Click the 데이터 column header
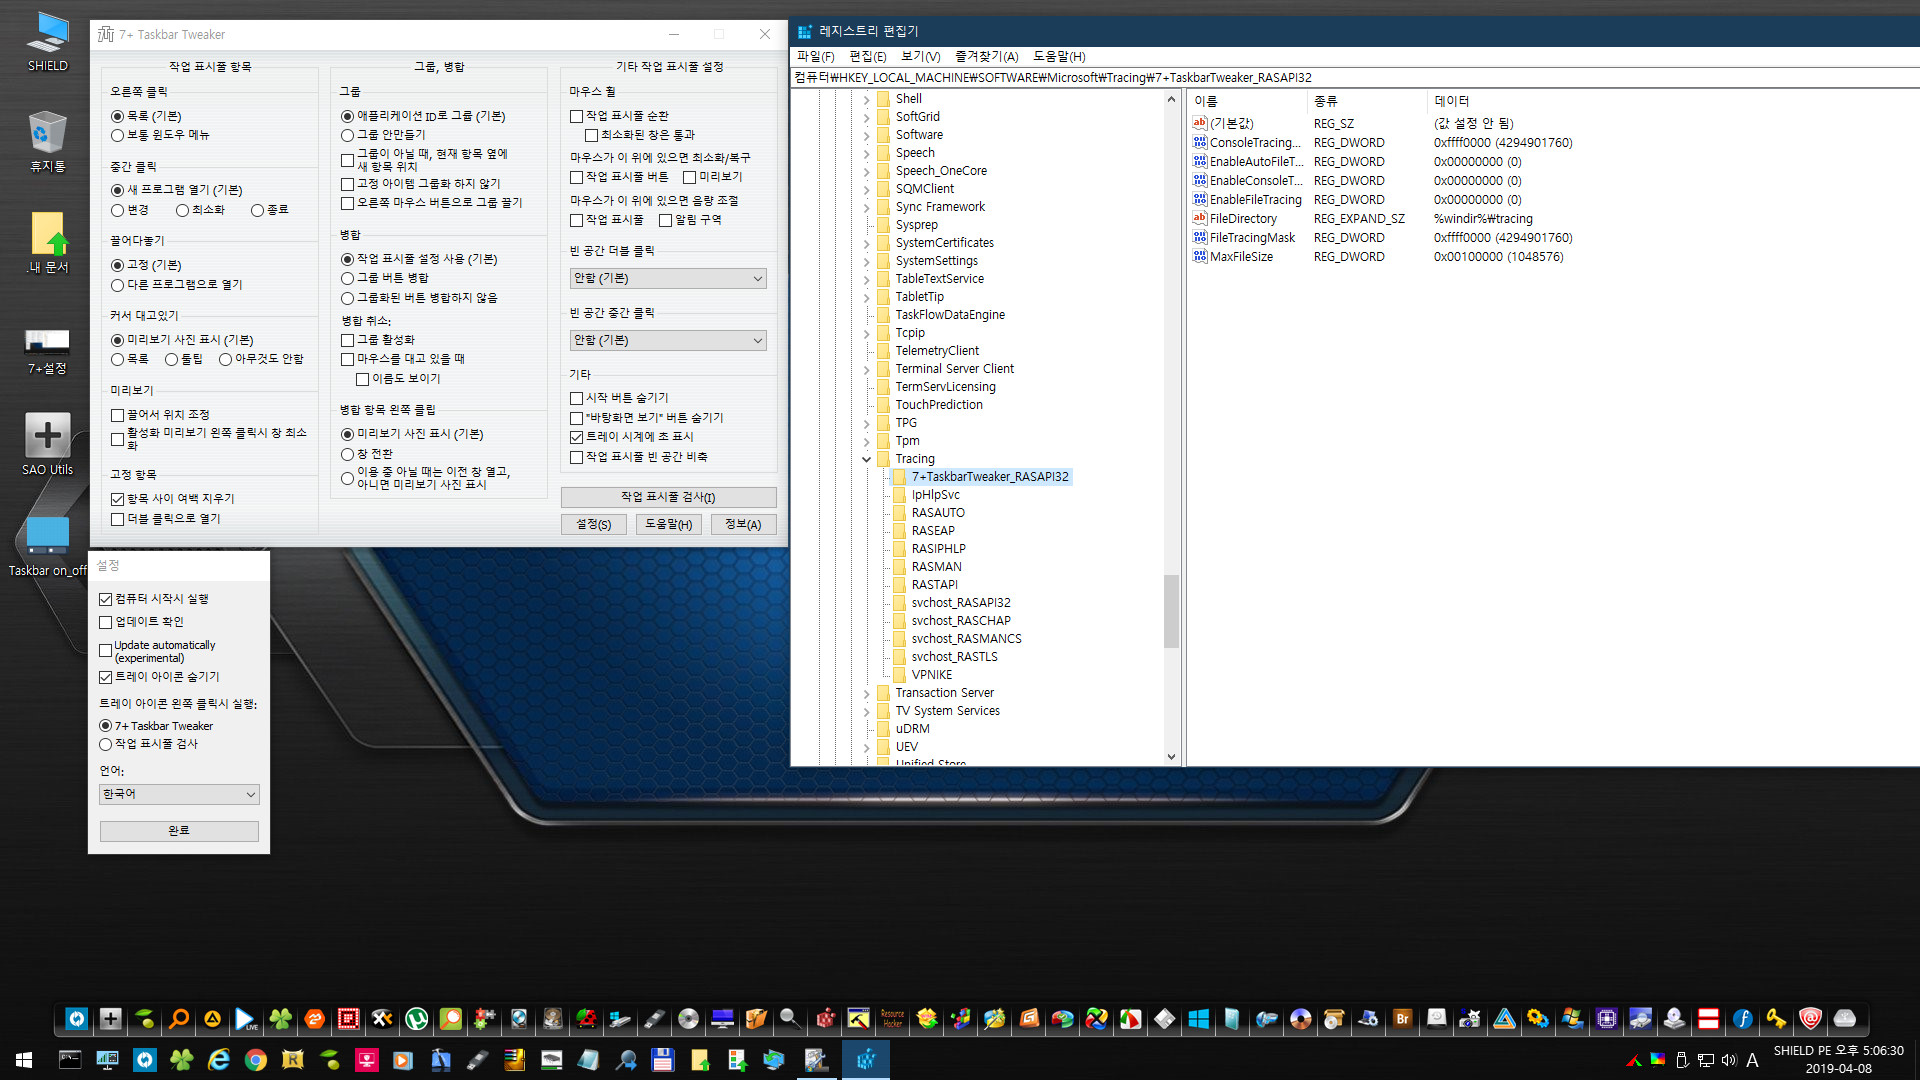This screenshot has height=1080, width=1920. tap(1452, 100)
